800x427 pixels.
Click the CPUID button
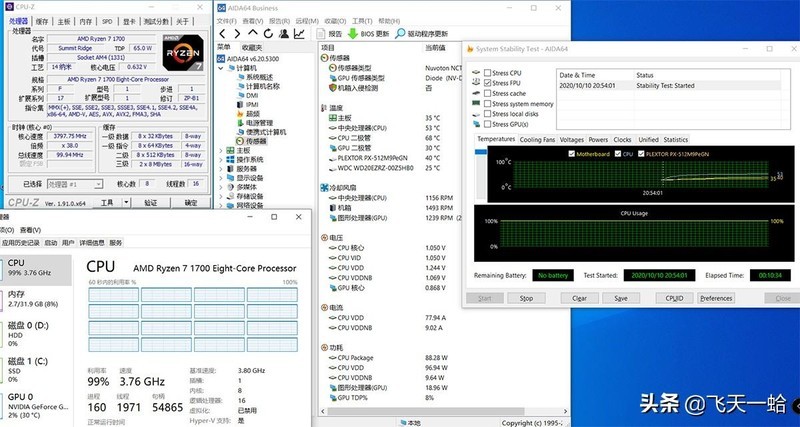(674, 298)
